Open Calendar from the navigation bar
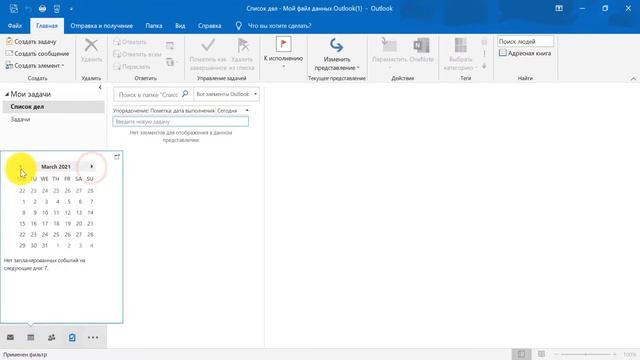 point(31,337)
